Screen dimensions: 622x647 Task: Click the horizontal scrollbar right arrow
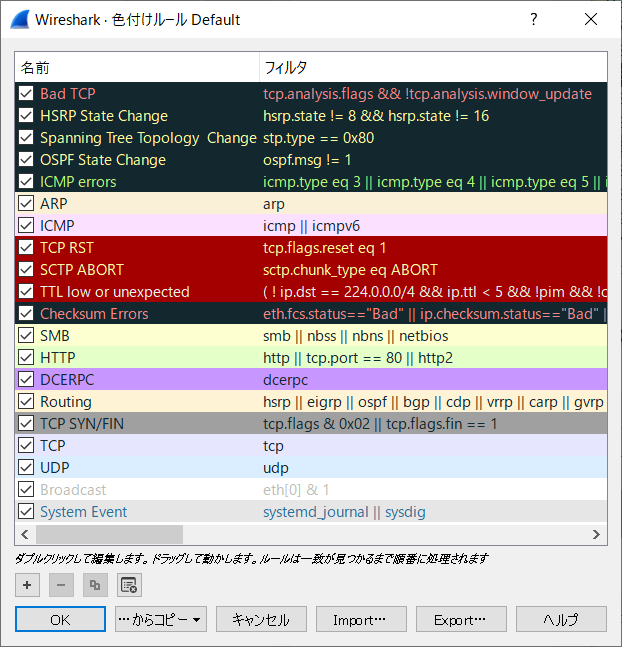596,534
